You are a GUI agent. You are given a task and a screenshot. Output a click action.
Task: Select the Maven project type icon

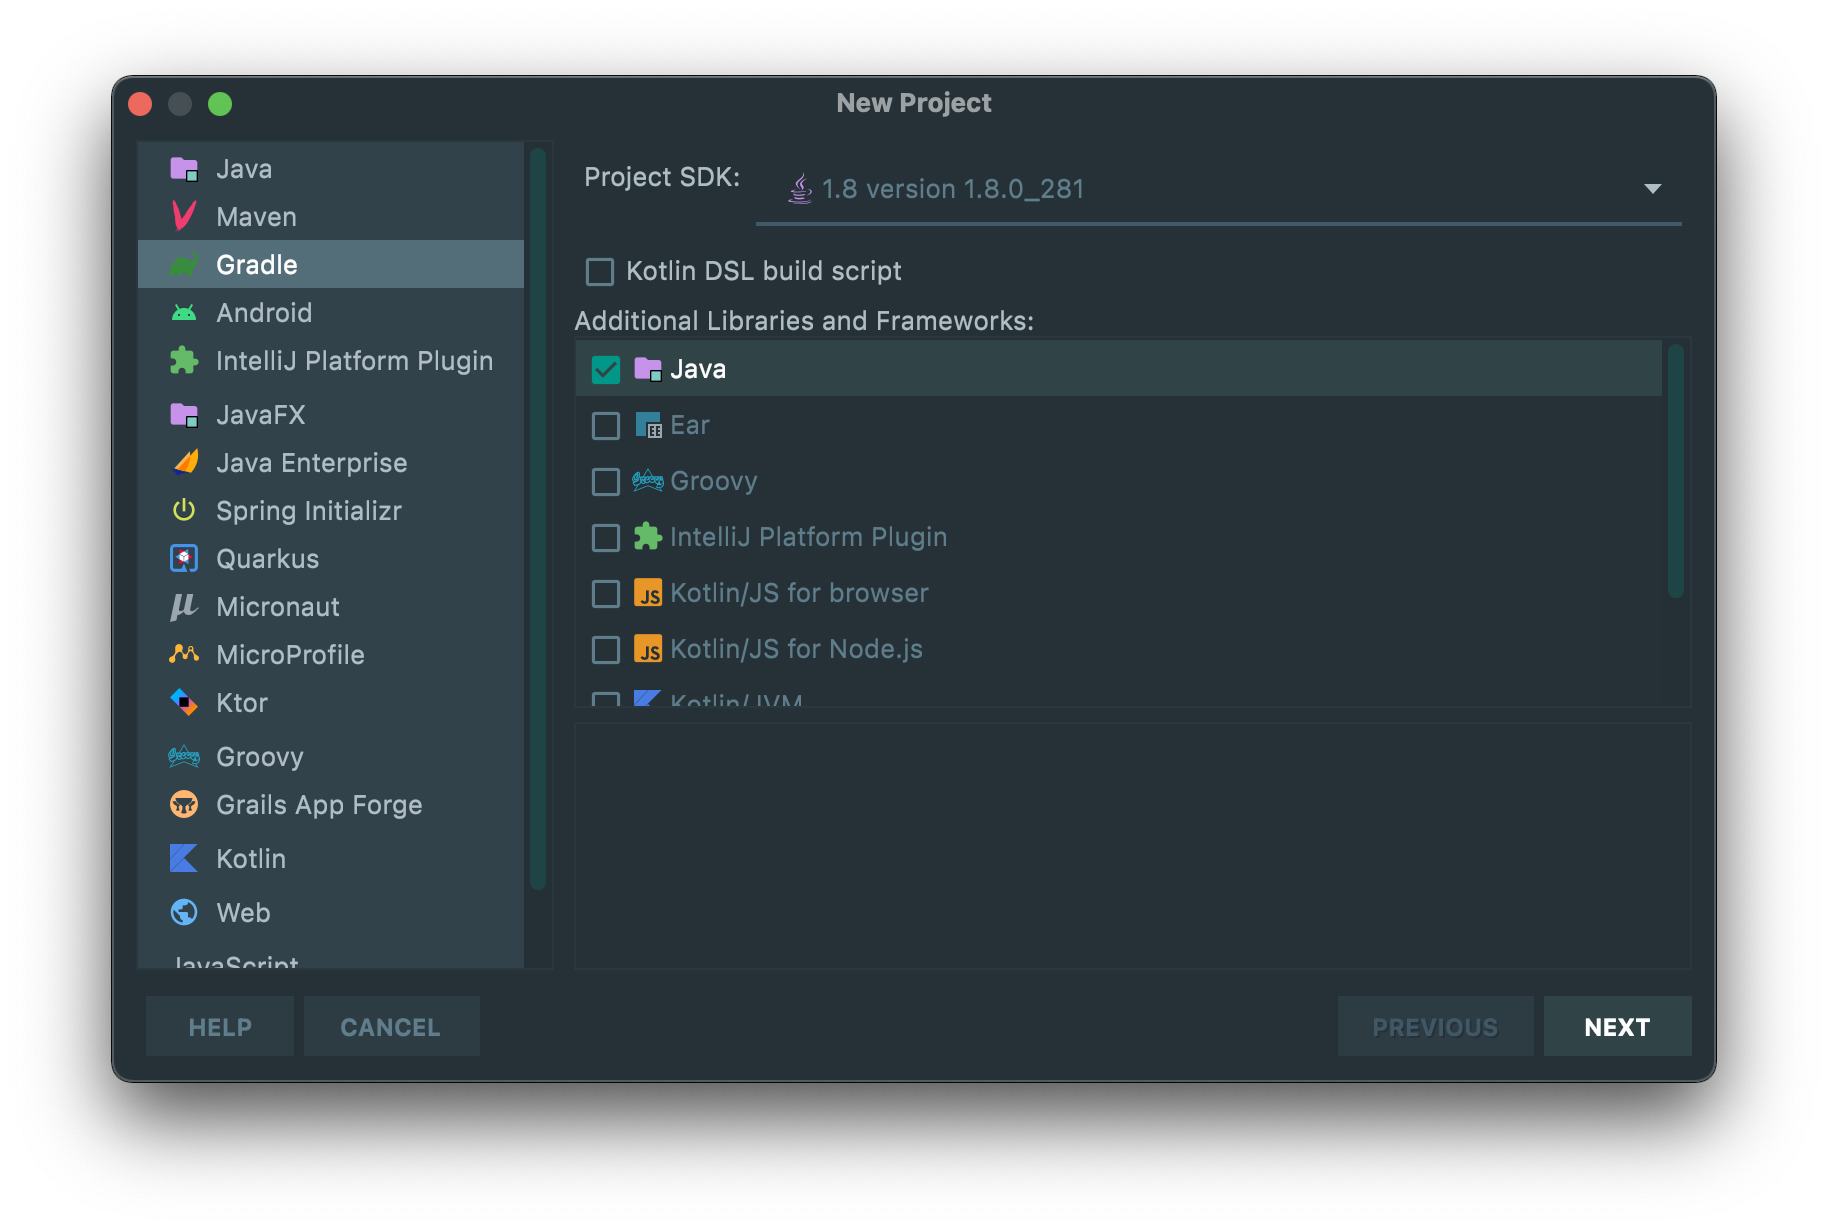click(186, 216)
